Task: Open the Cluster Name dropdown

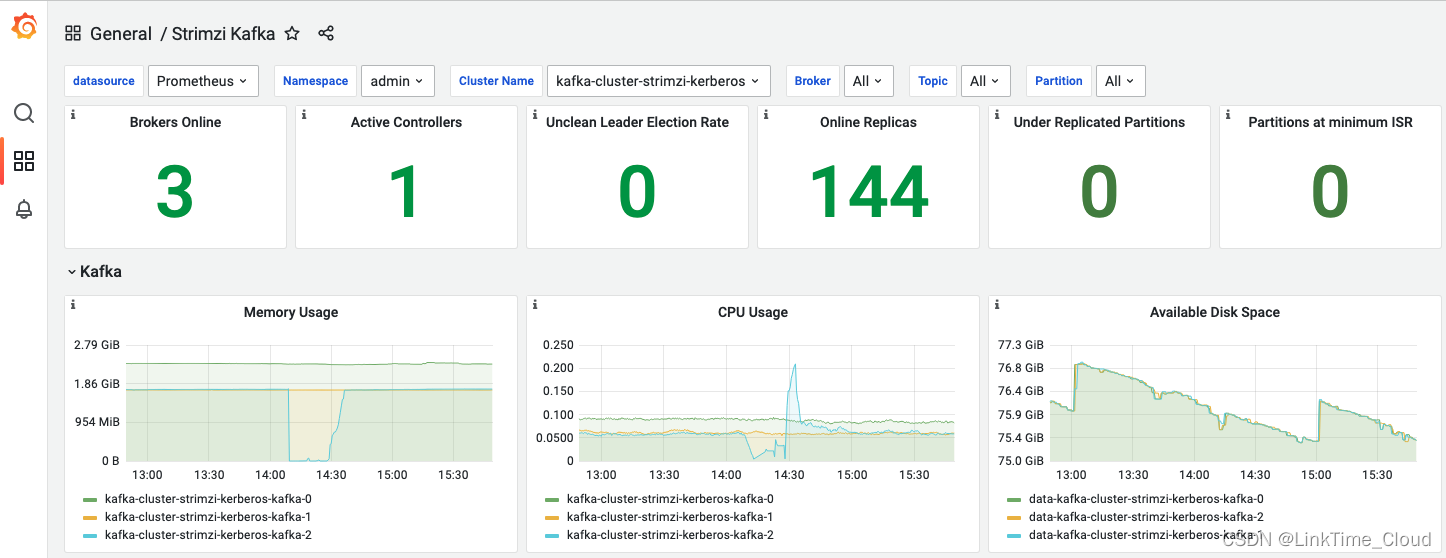Action: point(659,81)
